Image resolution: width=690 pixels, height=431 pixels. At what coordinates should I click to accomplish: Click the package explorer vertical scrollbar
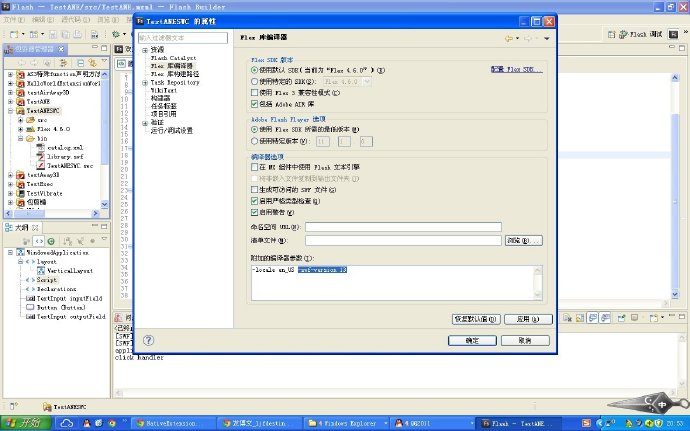click(105, 138)
